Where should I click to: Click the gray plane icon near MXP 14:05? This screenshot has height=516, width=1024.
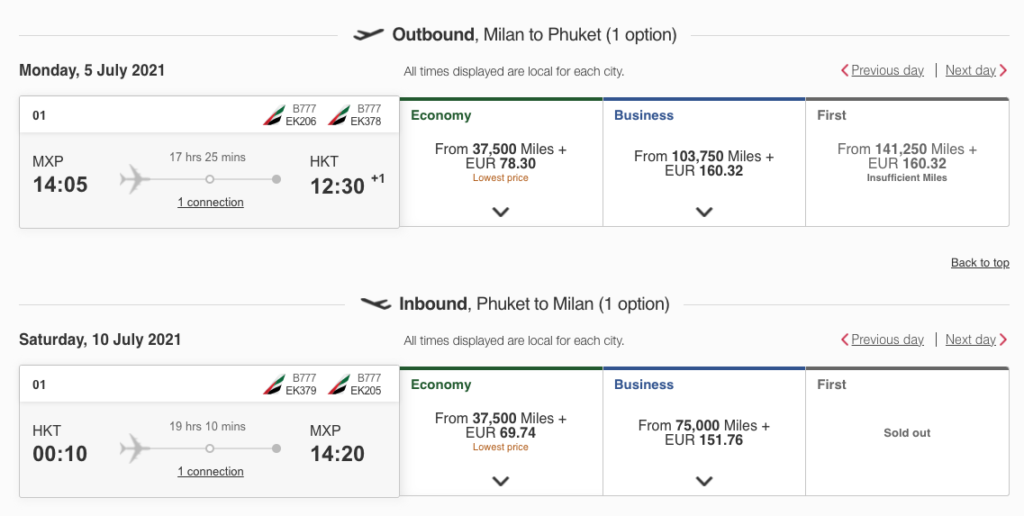point(135,179)
